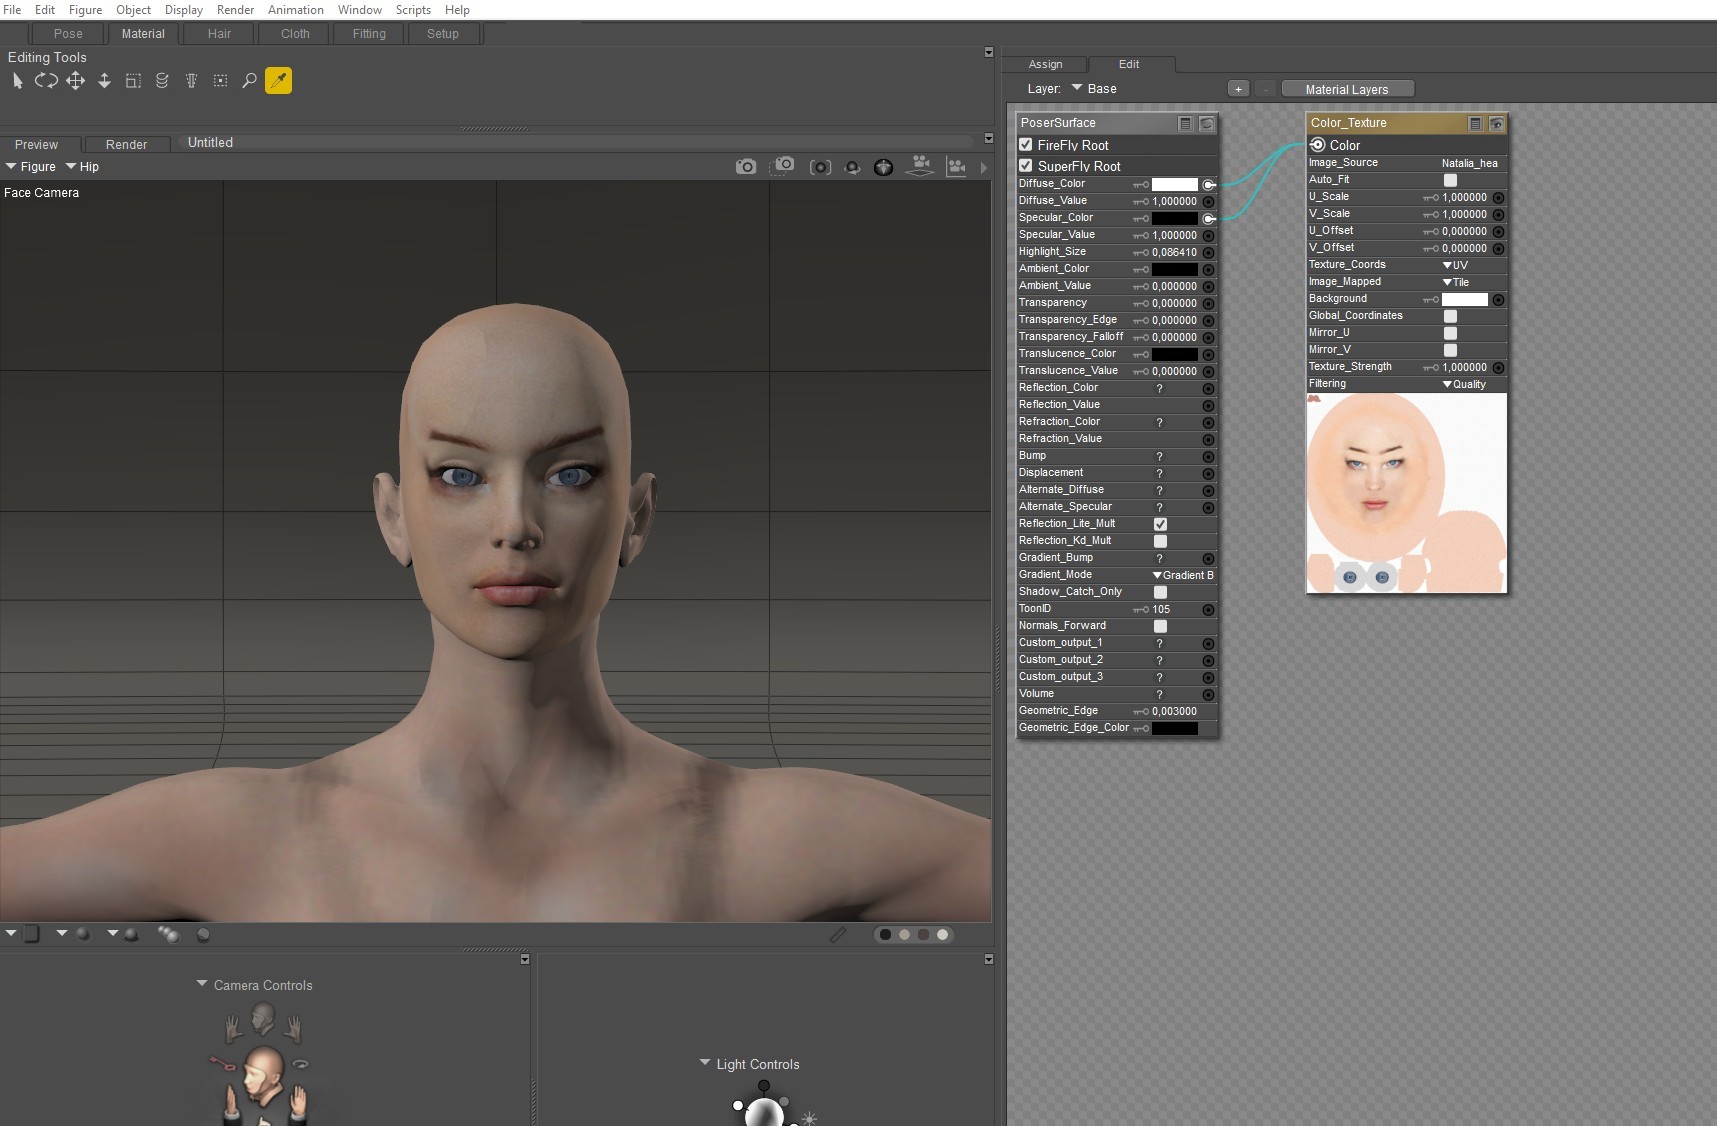Open the Gradient_Mode dropdown
This screenshot has height=1126, width=1717.
coord(1183,575)
